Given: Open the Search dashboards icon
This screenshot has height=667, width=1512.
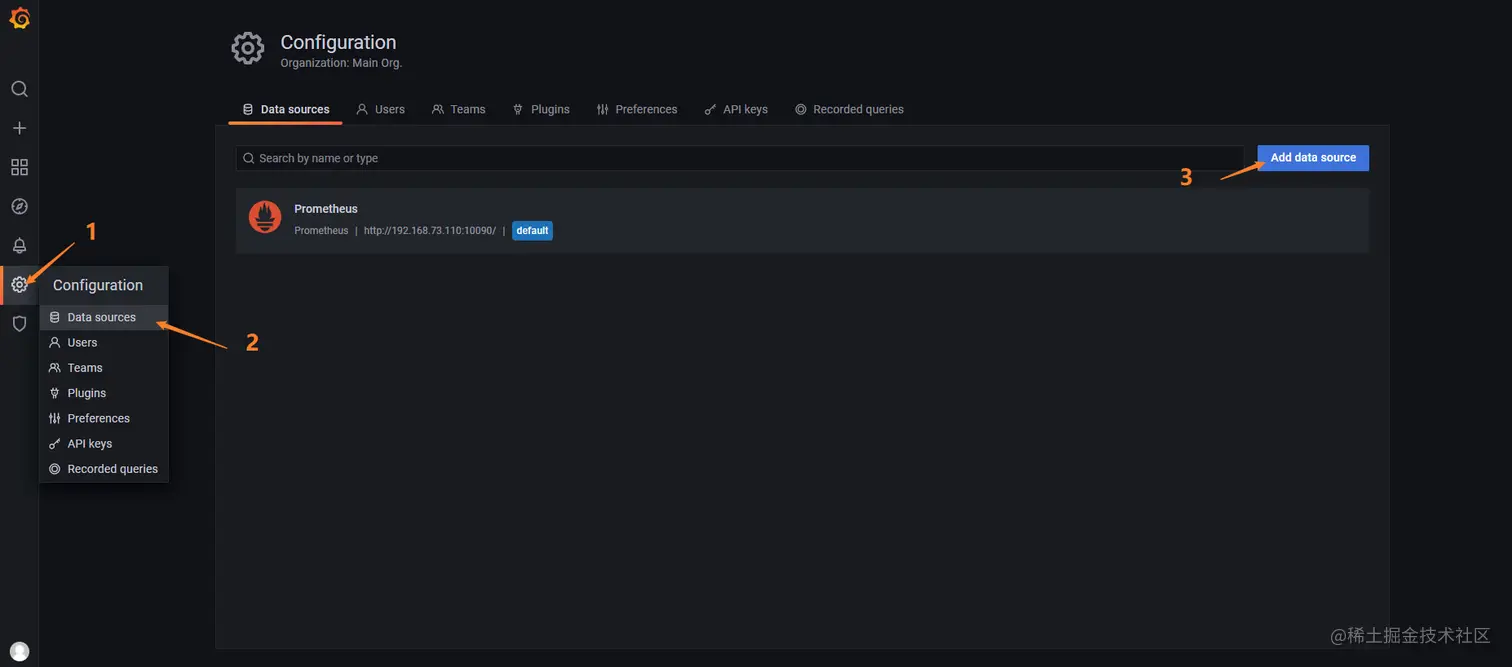Looking at the screenshot, I should click(x=19, y=88).
